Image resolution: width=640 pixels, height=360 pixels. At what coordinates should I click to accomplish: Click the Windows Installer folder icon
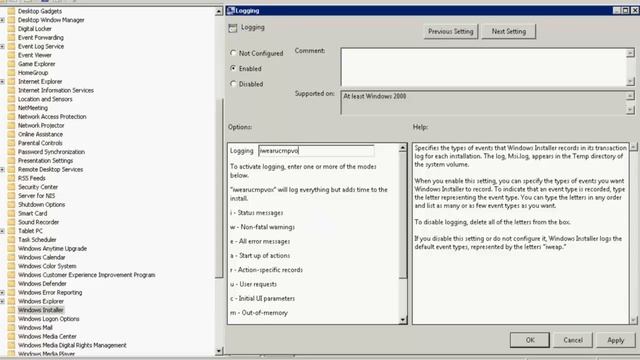tap(11, 310)
